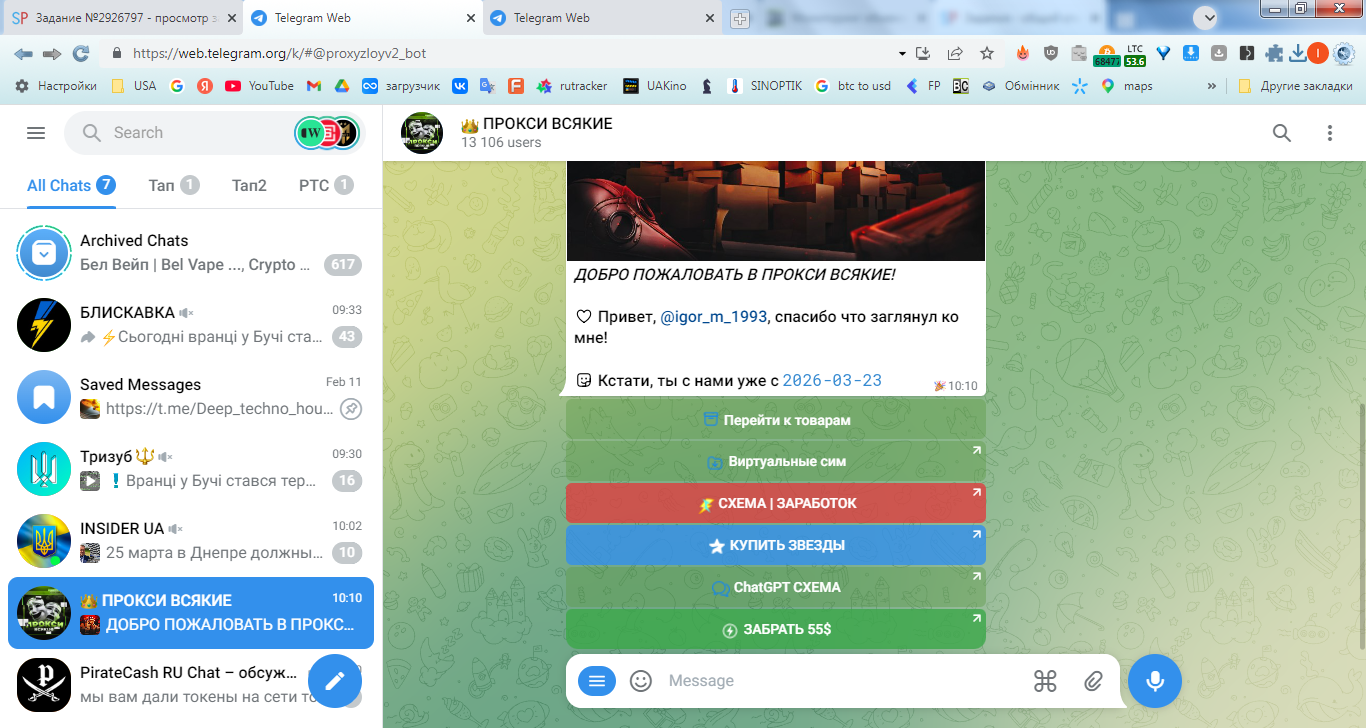The width and height of the screenshot is (1366, 728).
Task: Focus the Message input field
Action: pos(840,681)
